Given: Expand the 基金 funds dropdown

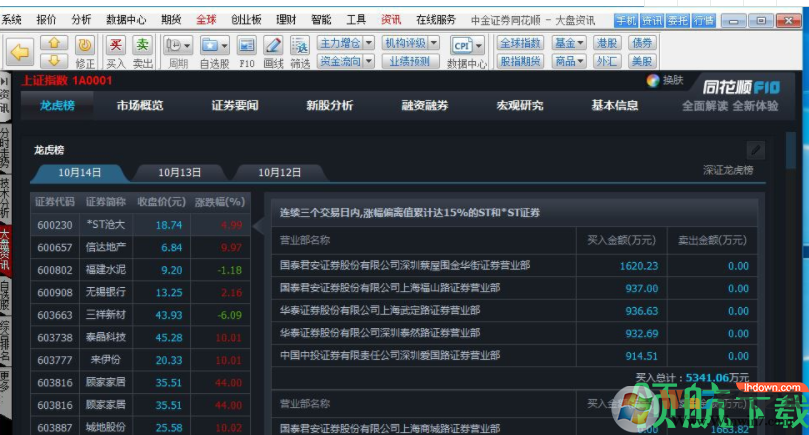Looking at the screenshot, I should [570, 43].
